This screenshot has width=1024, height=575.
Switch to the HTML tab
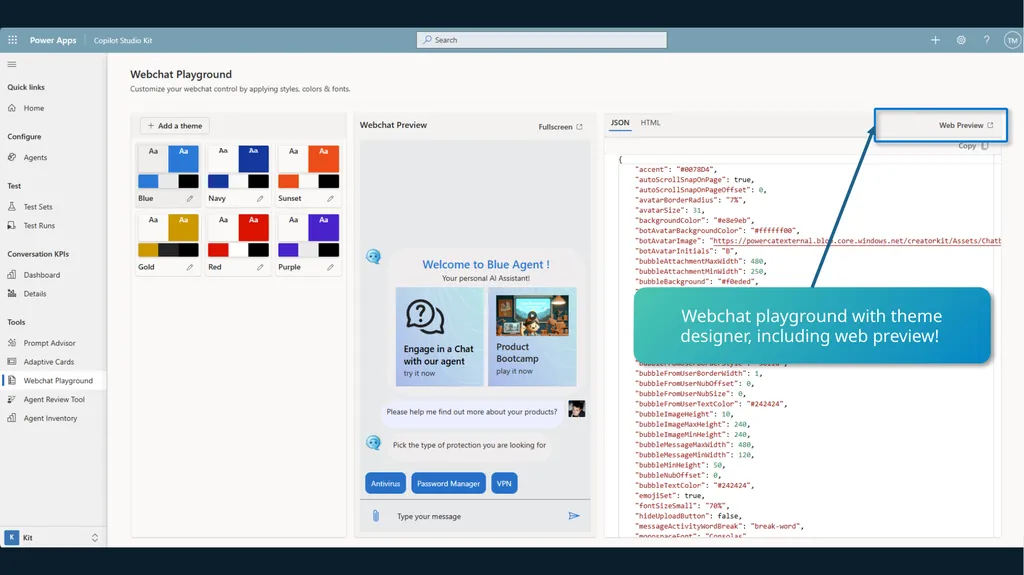[650, 123]
